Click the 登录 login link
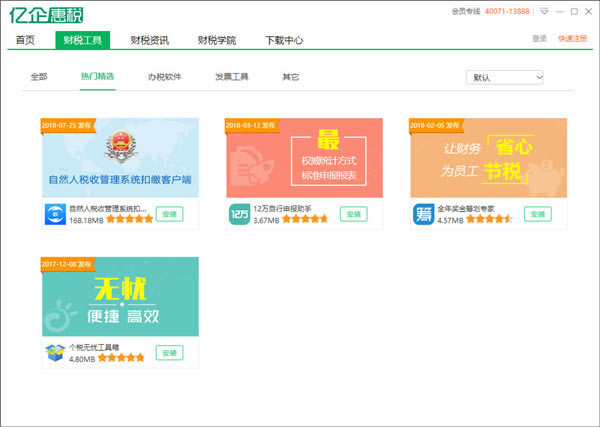Image resolution: width=600 pixels, height=427 pixels. click(540, 38)
